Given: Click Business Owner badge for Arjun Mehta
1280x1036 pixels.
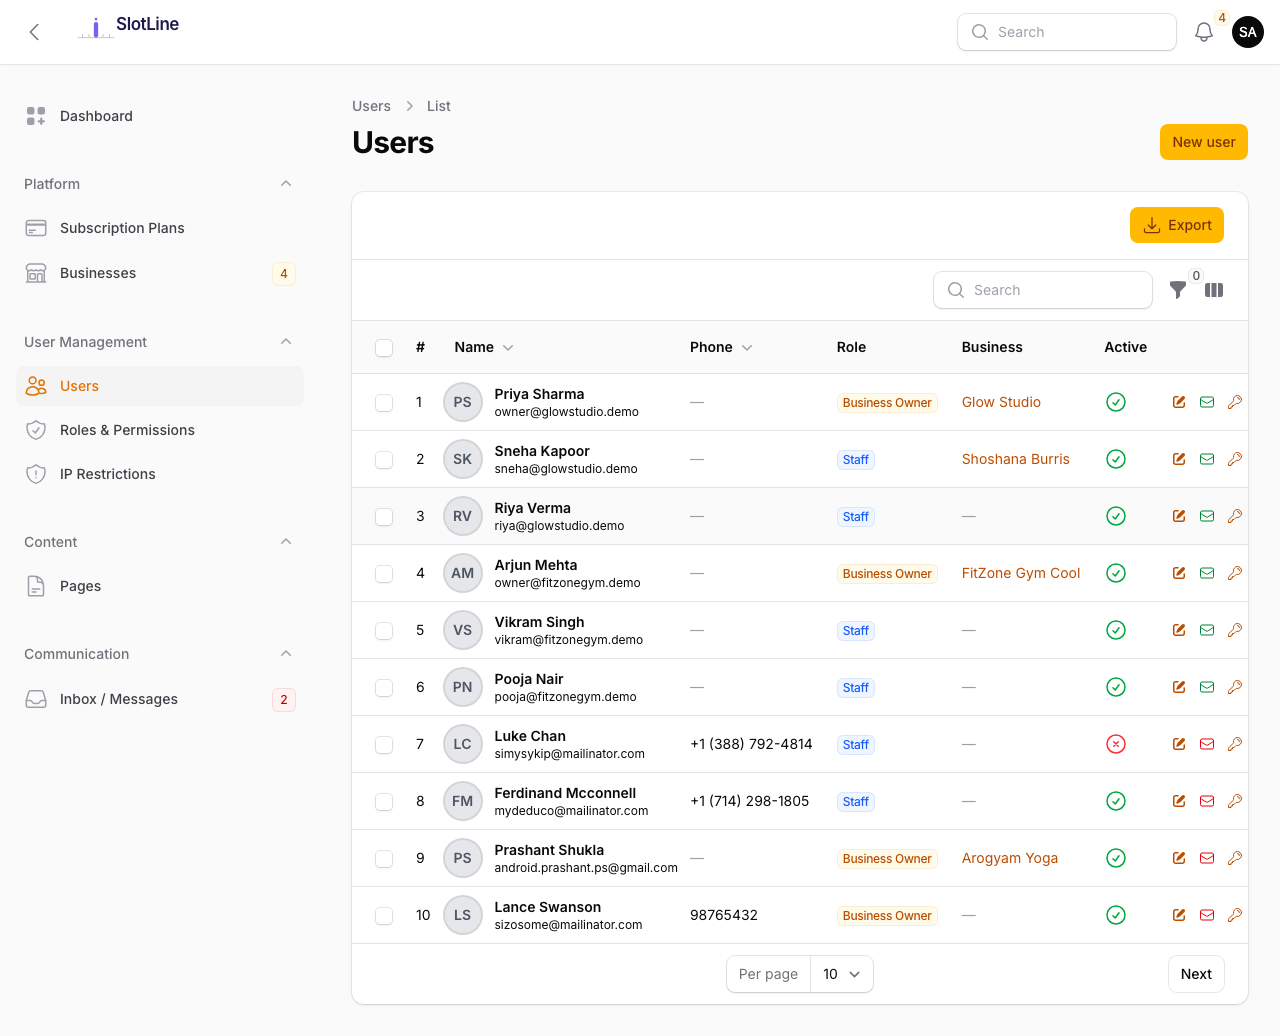Looking at the screenshot, I should [887, 574].
